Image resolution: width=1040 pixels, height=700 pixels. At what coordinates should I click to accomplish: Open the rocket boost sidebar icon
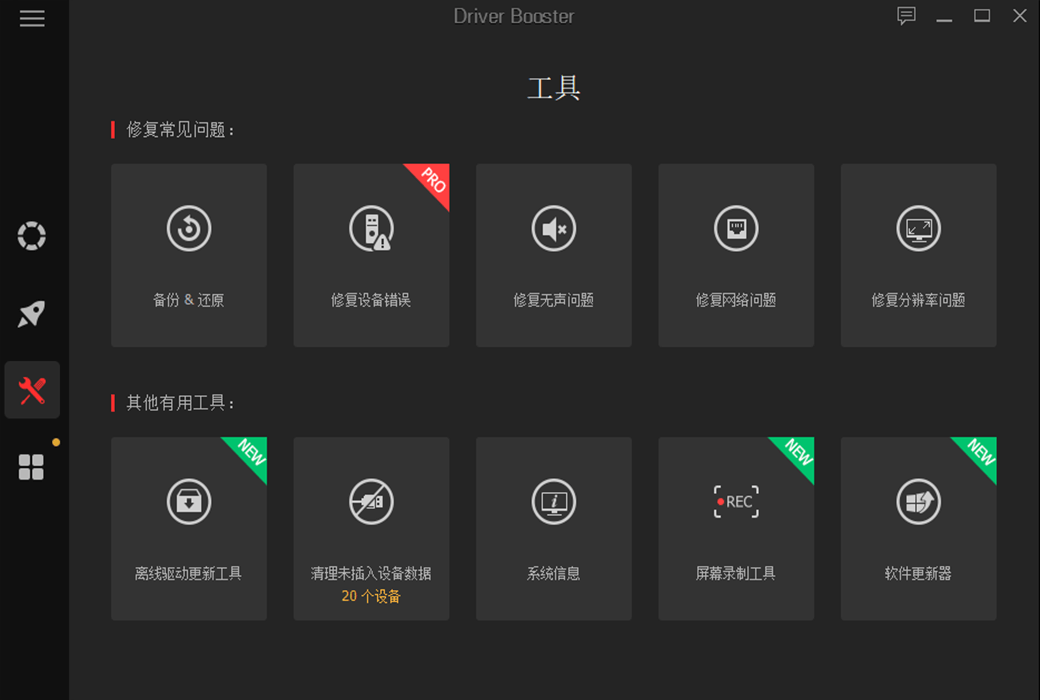pos(31,313)
